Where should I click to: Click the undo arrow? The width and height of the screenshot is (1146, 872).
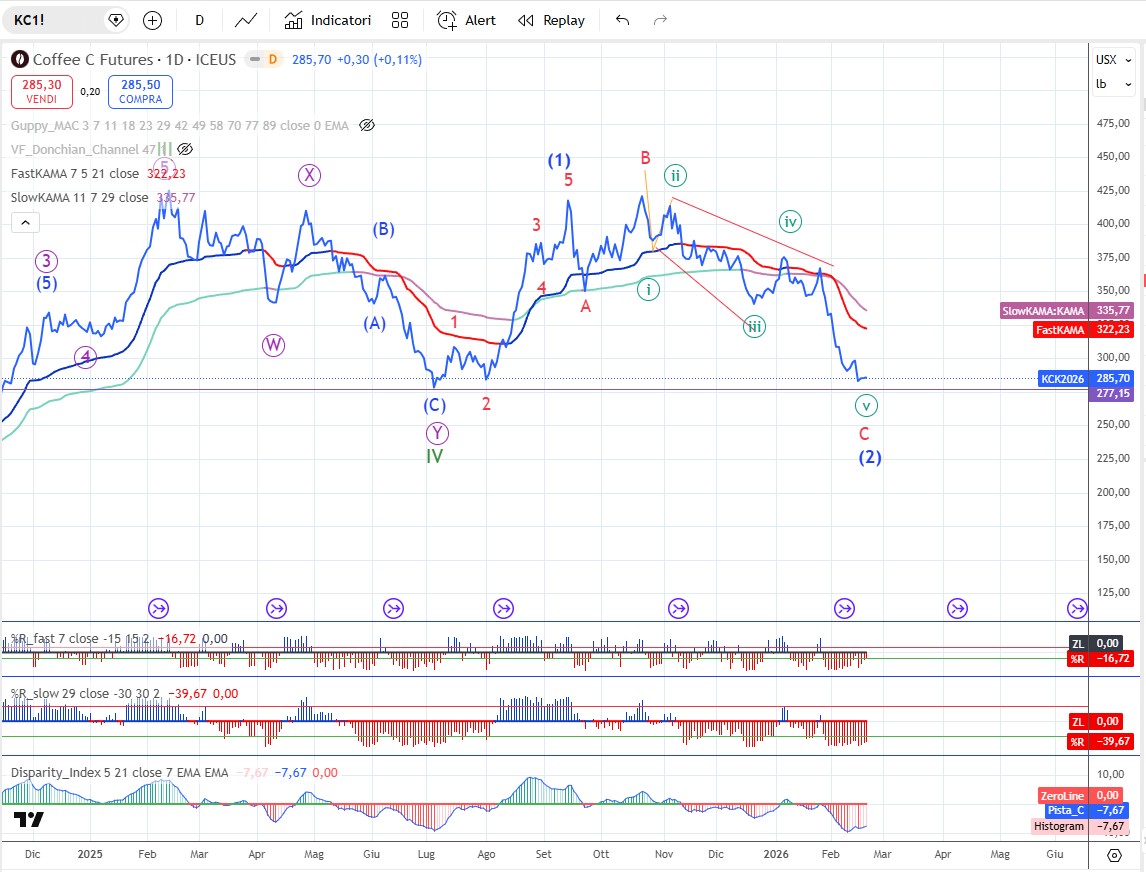point(623,20)
